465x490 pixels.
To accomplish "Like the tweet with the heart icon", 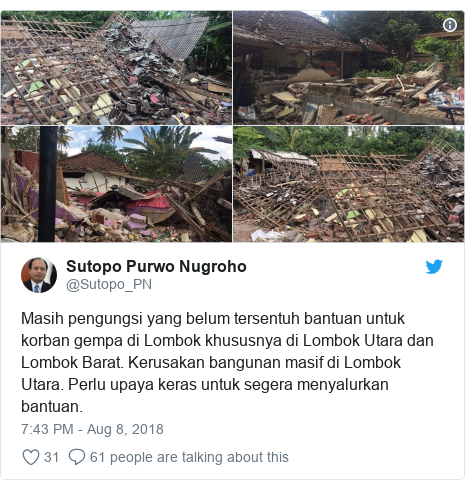I will click(31, 457).
